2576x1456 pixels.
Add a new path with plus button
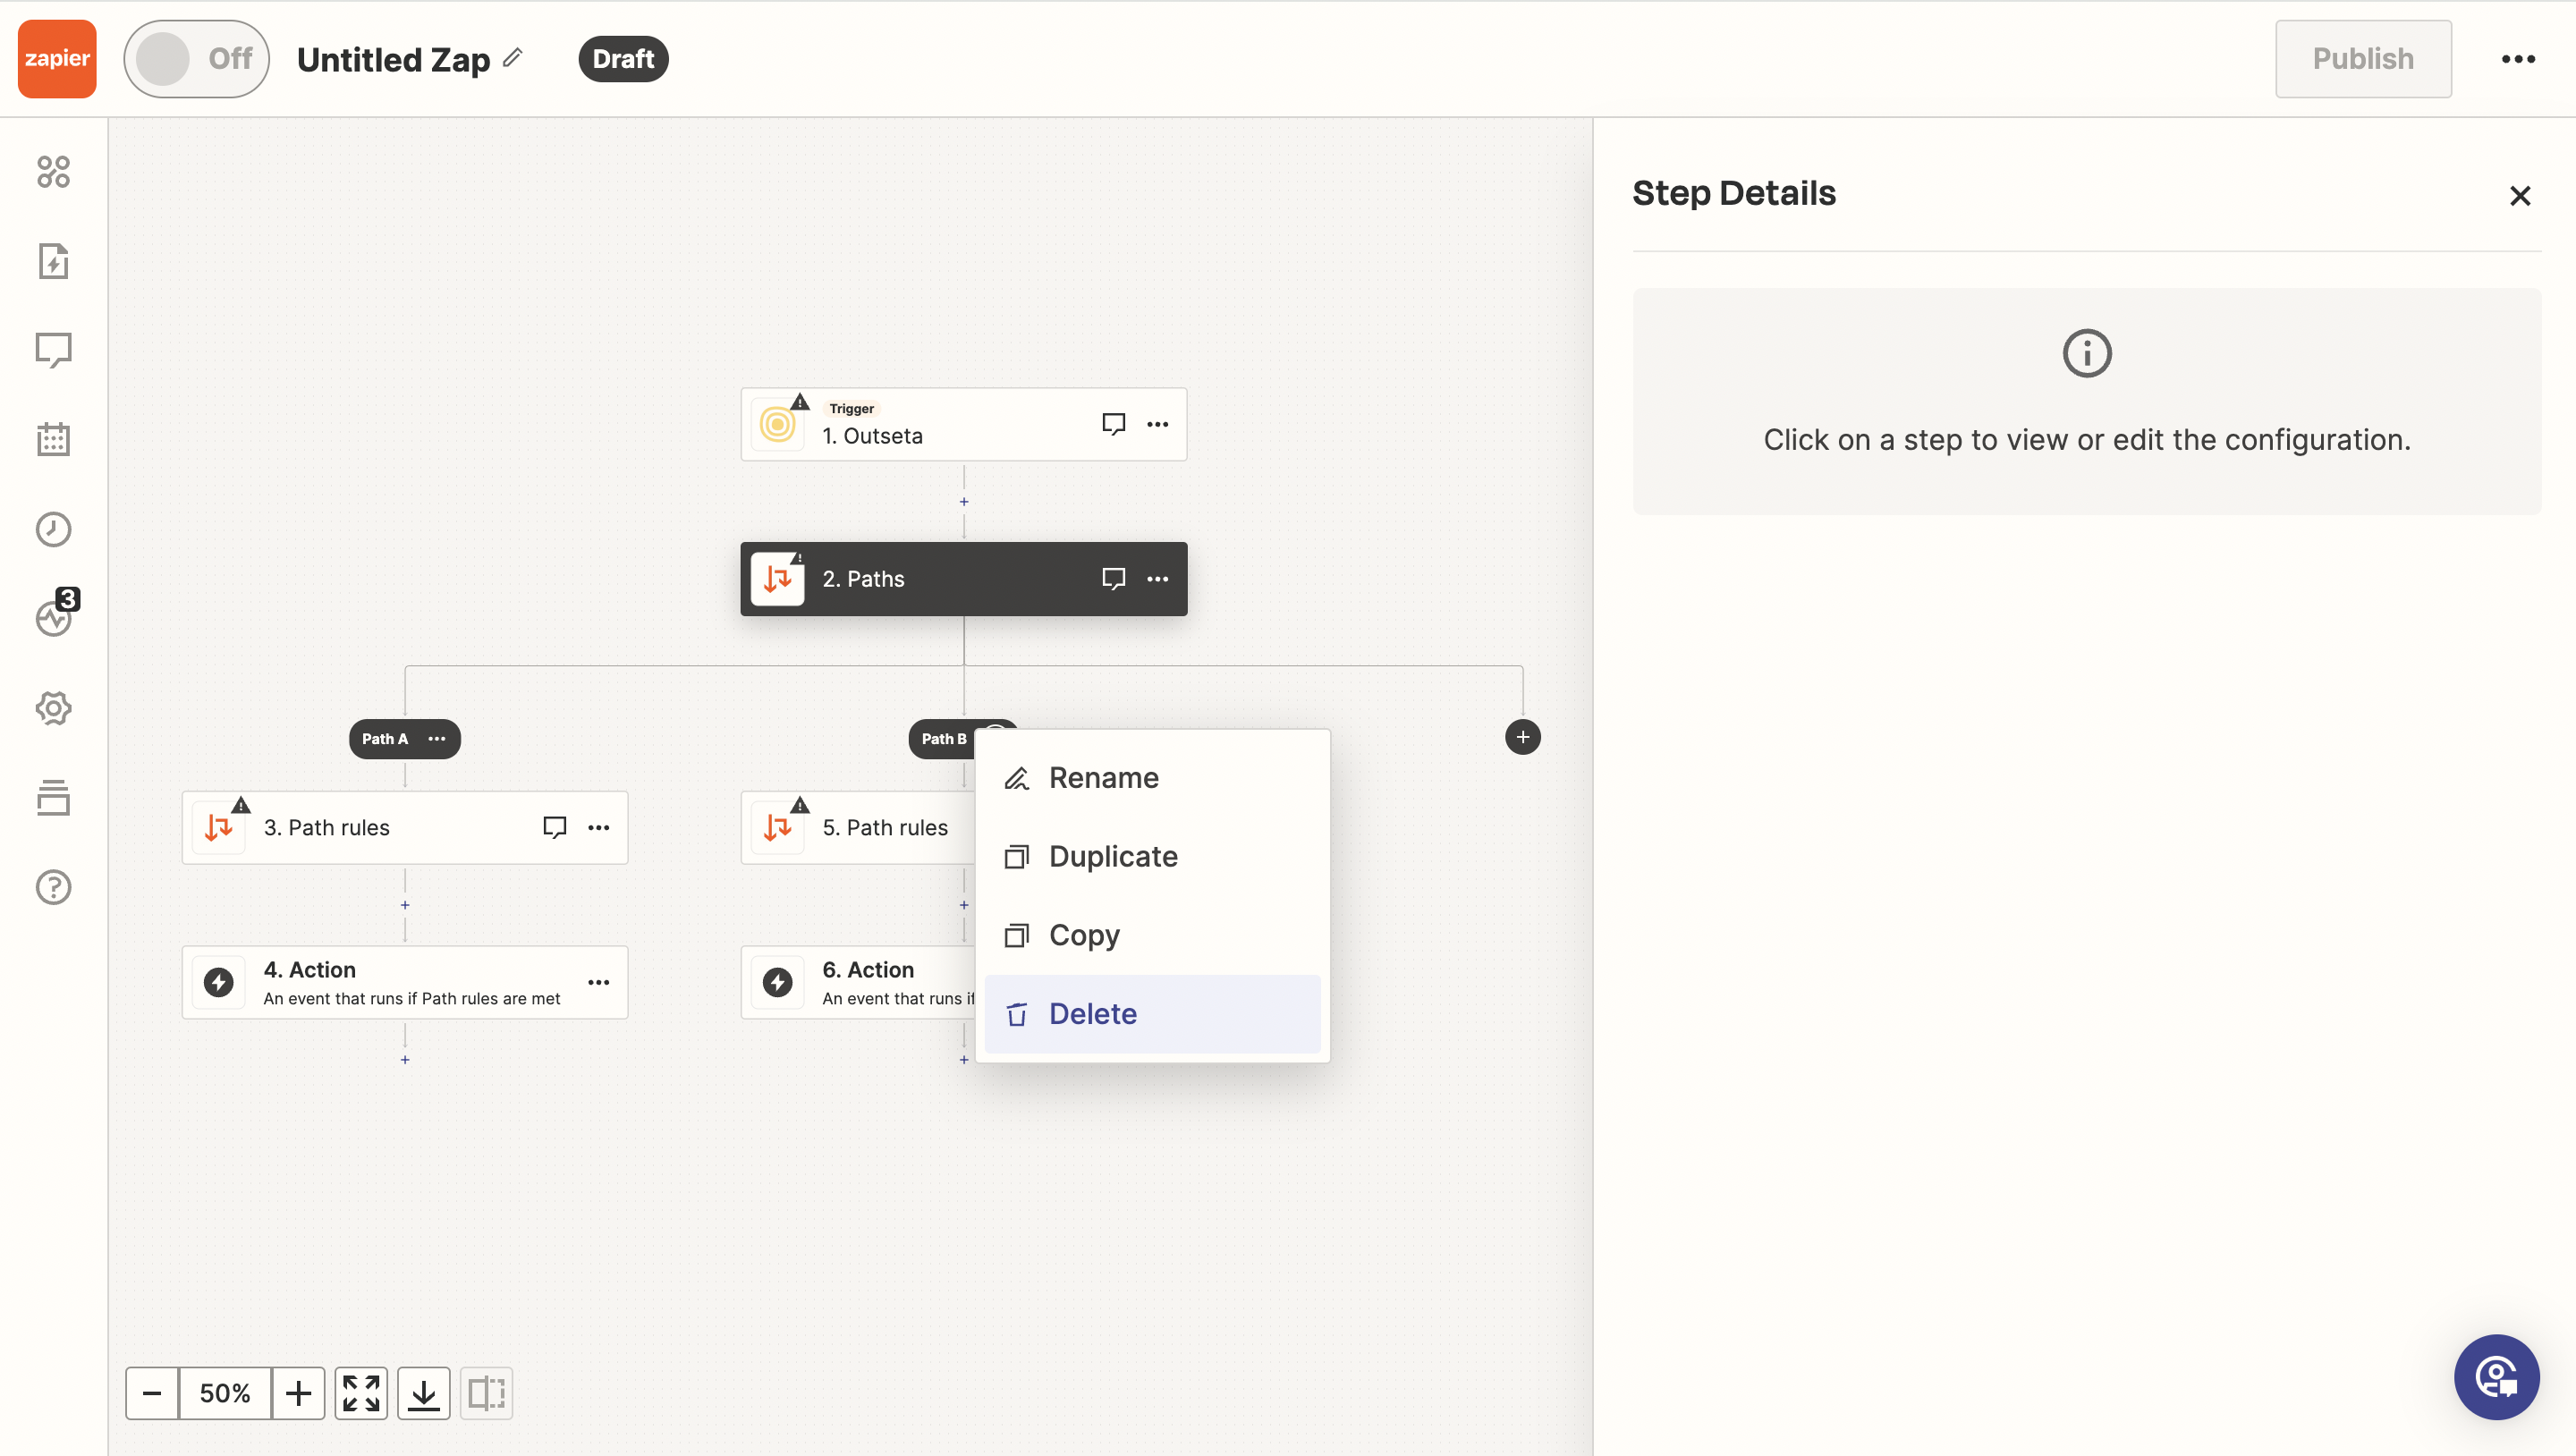click(1522, 738)
